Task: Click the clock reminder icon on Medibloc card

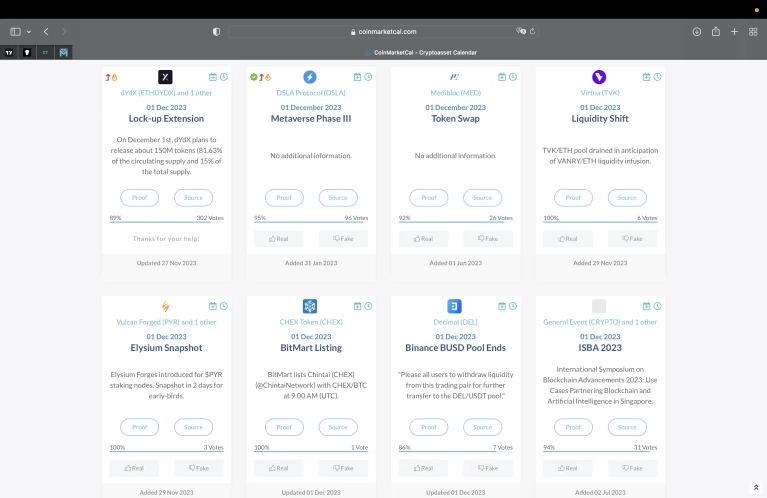Action: click(x=512, y=77)
